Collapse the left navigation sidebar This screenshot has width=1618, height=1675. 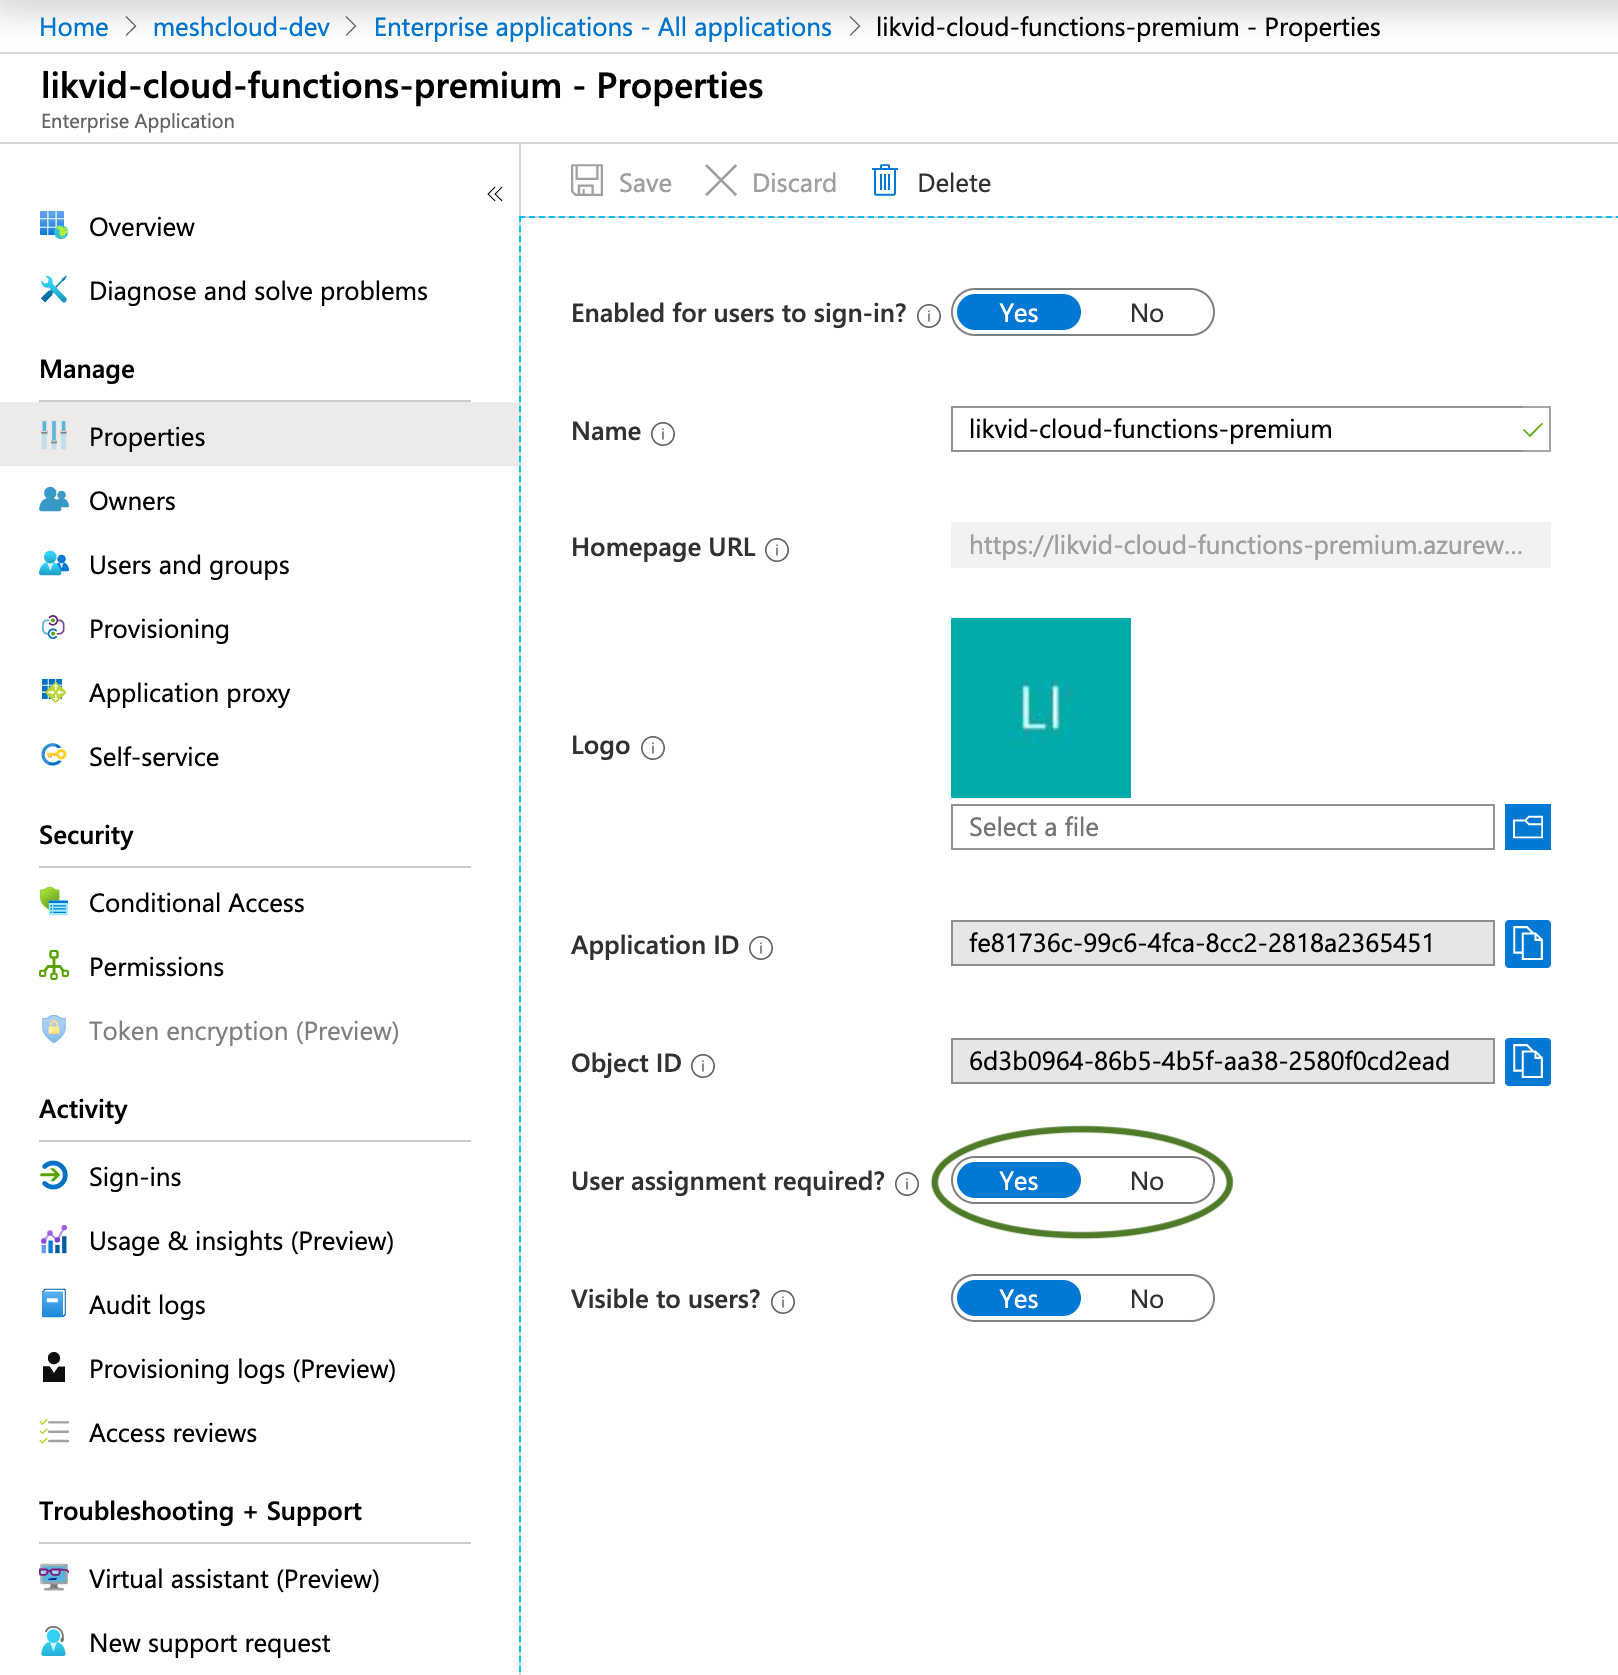[494, 194]
